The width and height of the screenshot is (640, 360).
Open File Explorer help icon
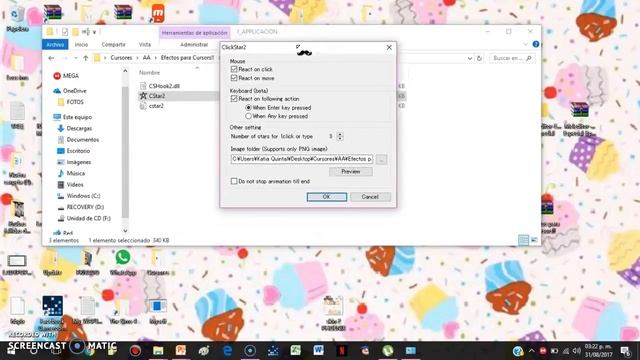pyautogui.click(x=536, y=44)
